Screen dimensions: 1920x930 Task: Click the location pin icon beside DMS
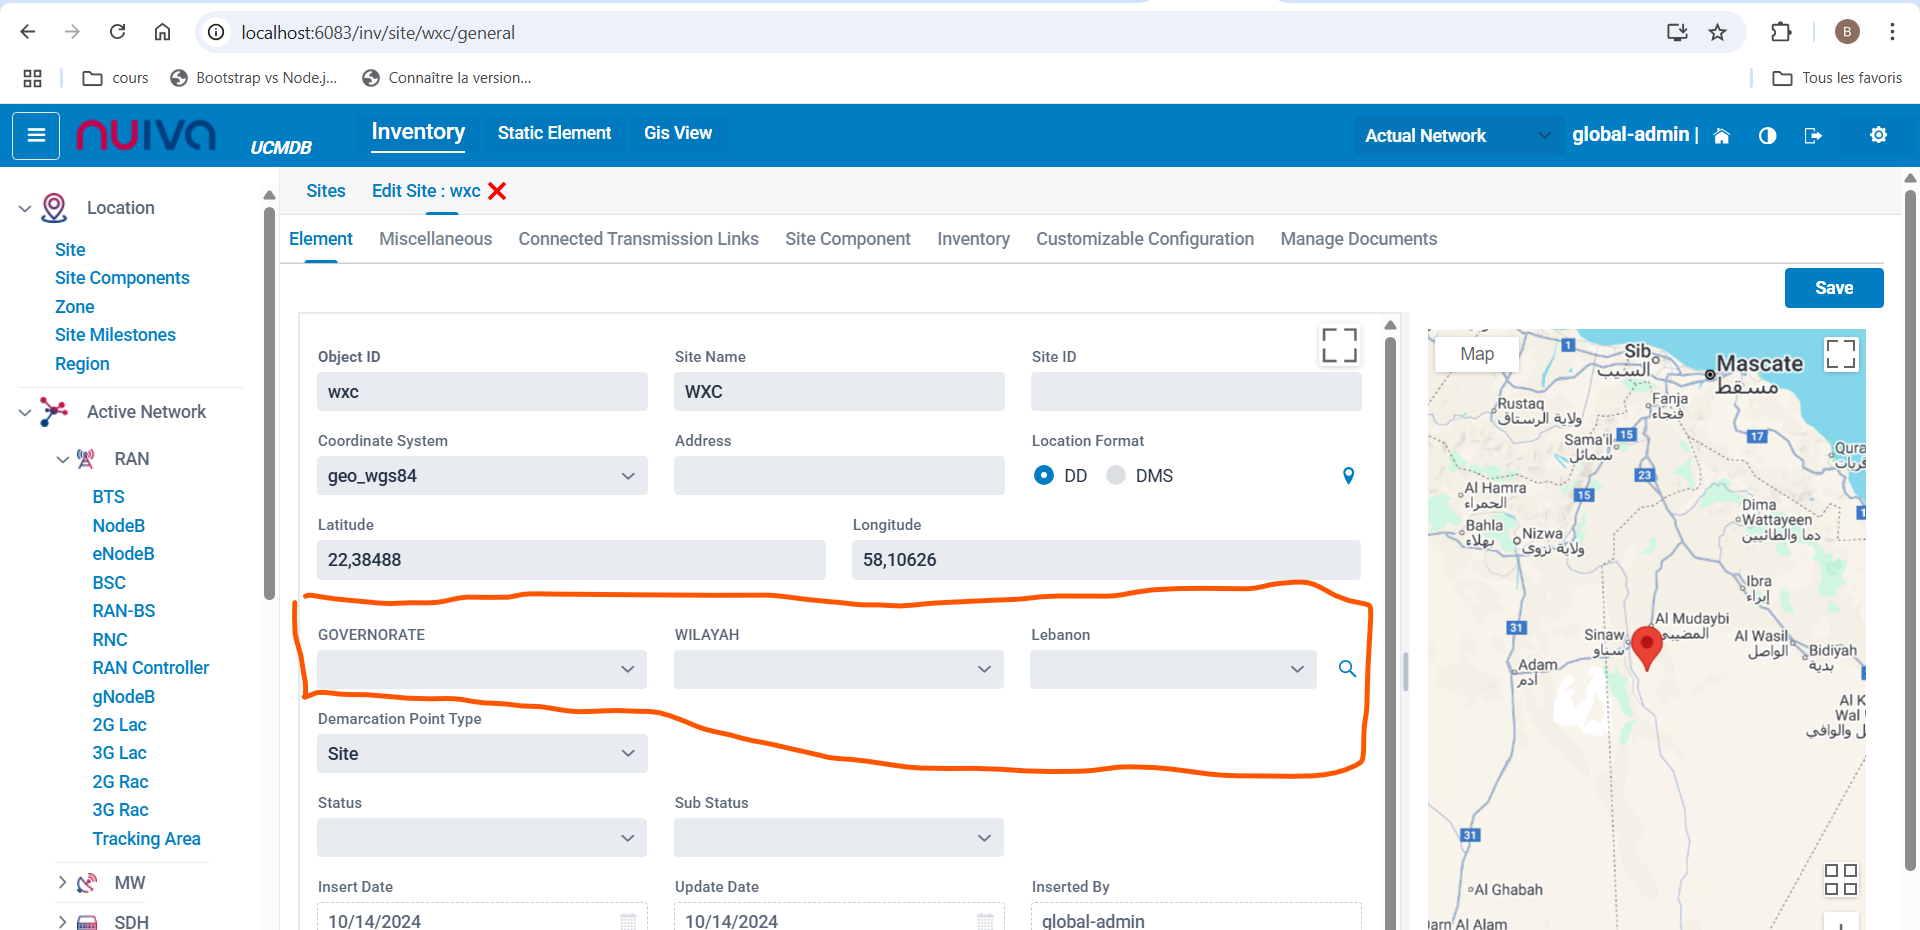[x=1348, y=476]
